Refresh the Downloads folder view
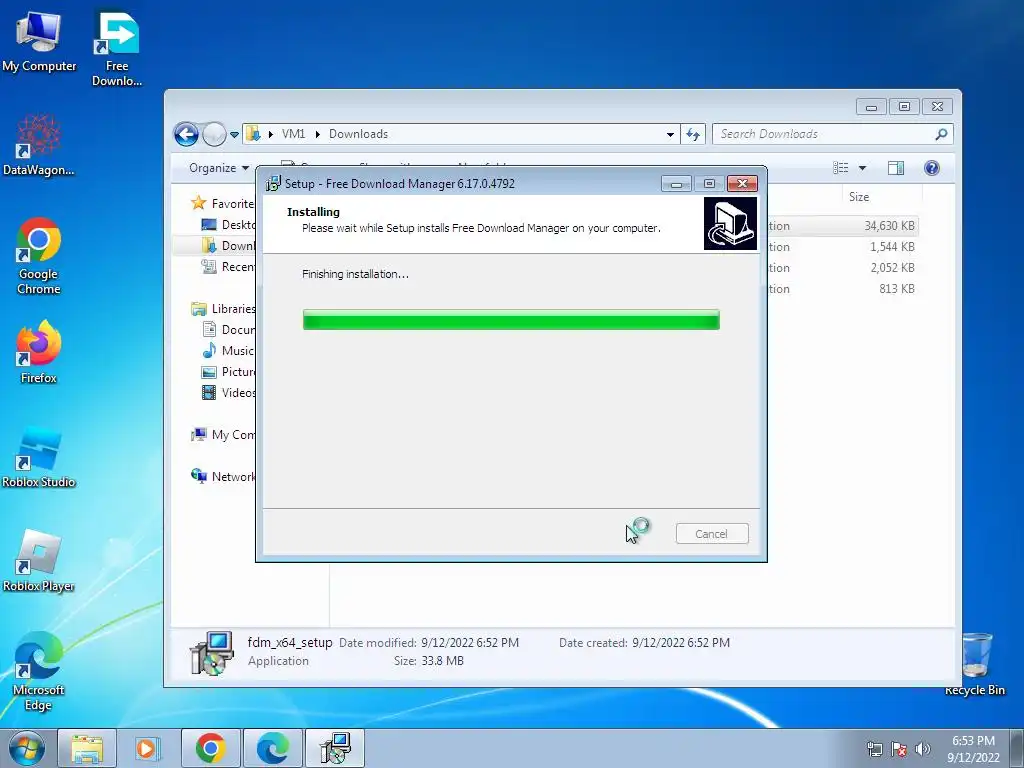Viewport: 1024px width, 768px height. 693,135
